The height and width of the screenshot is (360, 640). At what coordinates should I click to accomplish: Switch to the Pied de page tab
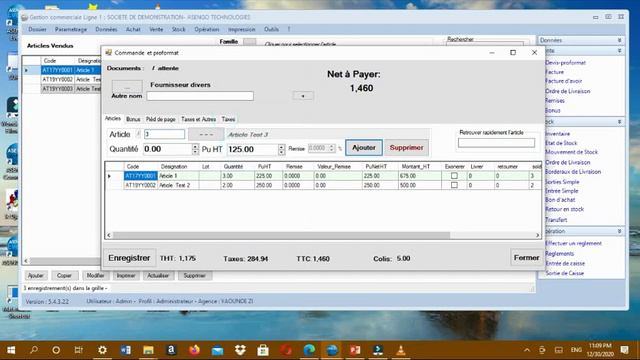tap(160, 119)
